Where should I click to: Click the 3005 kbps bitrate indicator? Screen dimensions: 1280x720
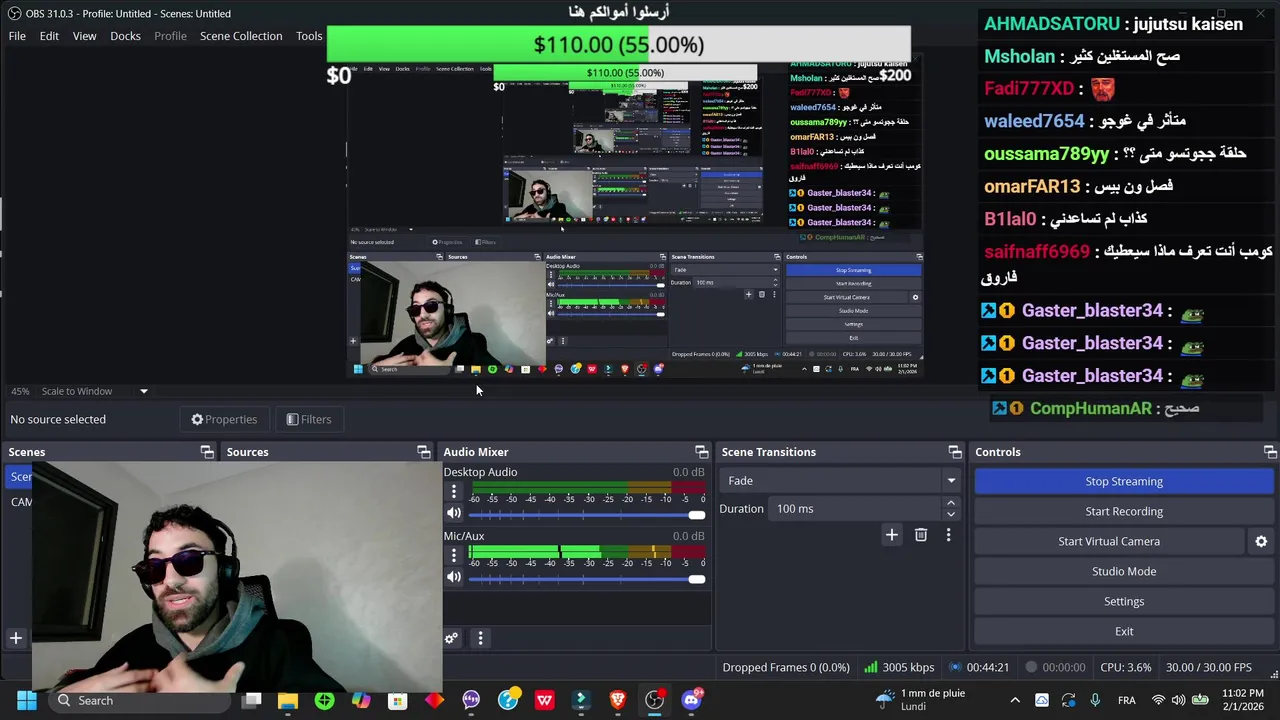coord(899,667)
